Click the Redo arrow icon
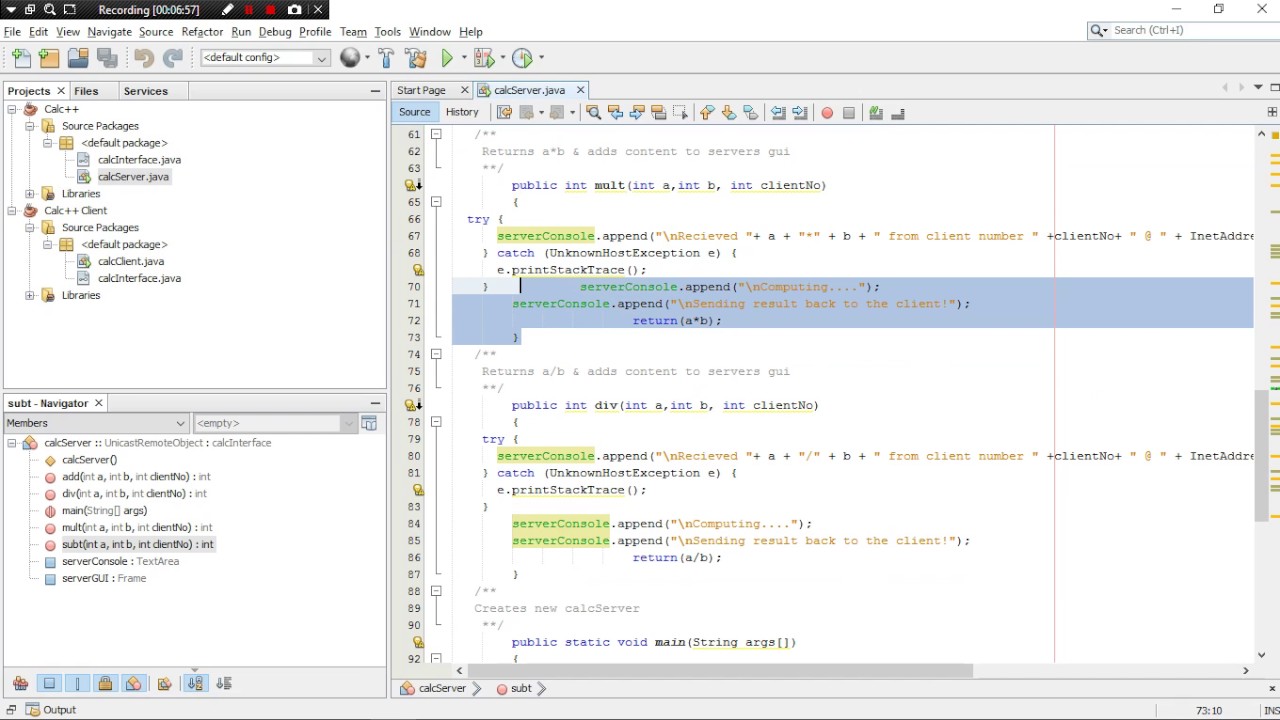 [x=172, y=58]
